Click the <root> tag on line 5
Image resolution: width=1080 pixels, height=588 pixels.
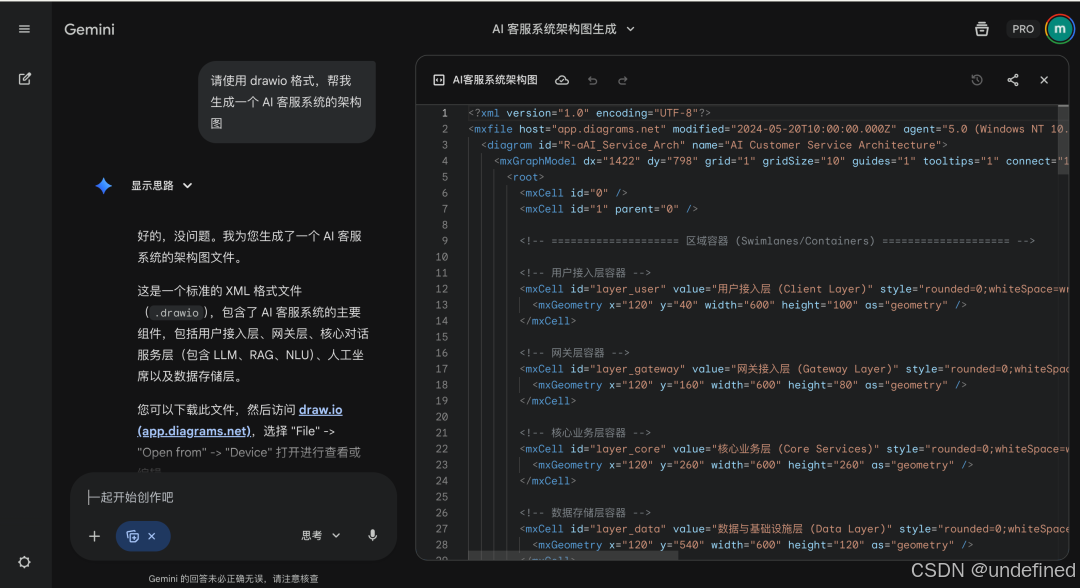pyautogui.click(x=525, y=177)
